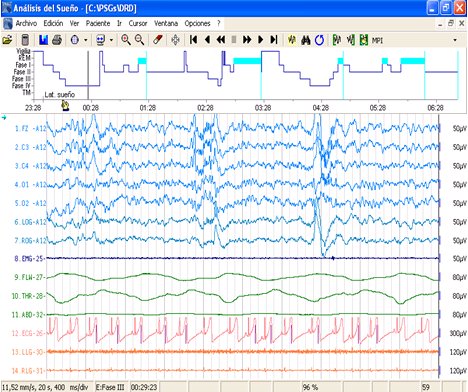Click the monitor display toolbar icon

(x=100, y=40)
